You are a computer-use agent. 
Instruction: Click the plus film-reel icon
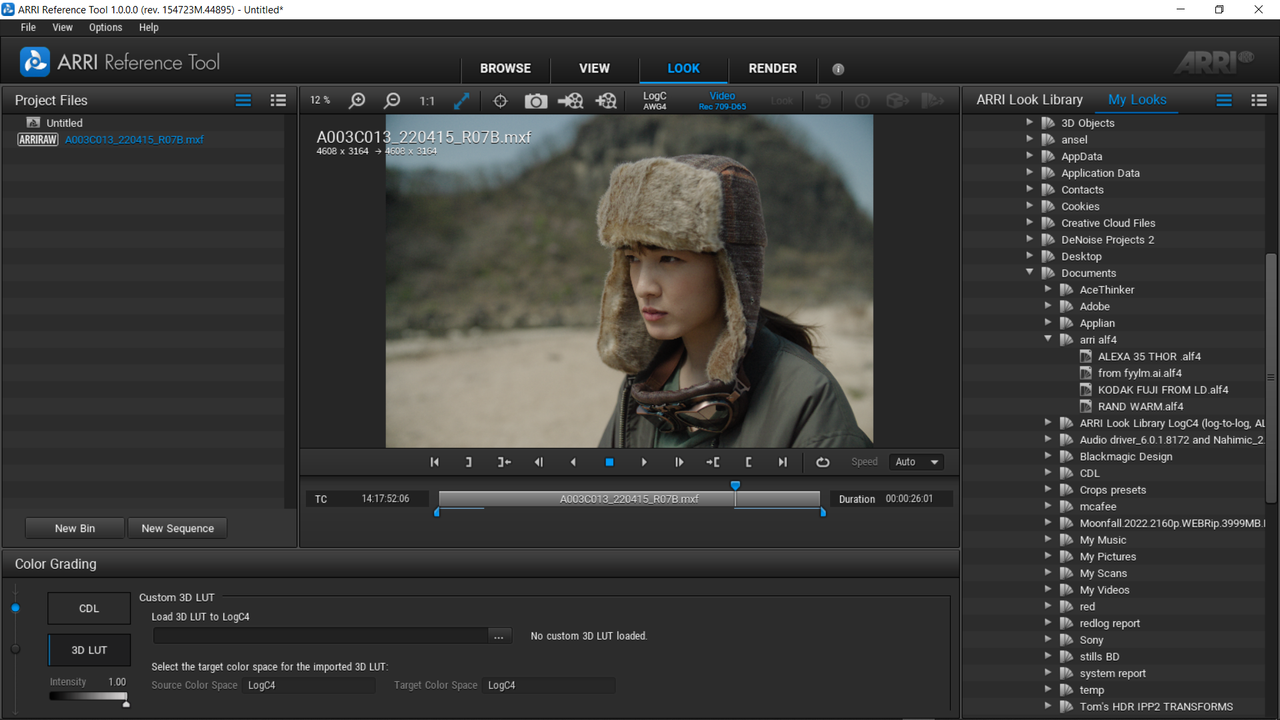tap(606, 100)
